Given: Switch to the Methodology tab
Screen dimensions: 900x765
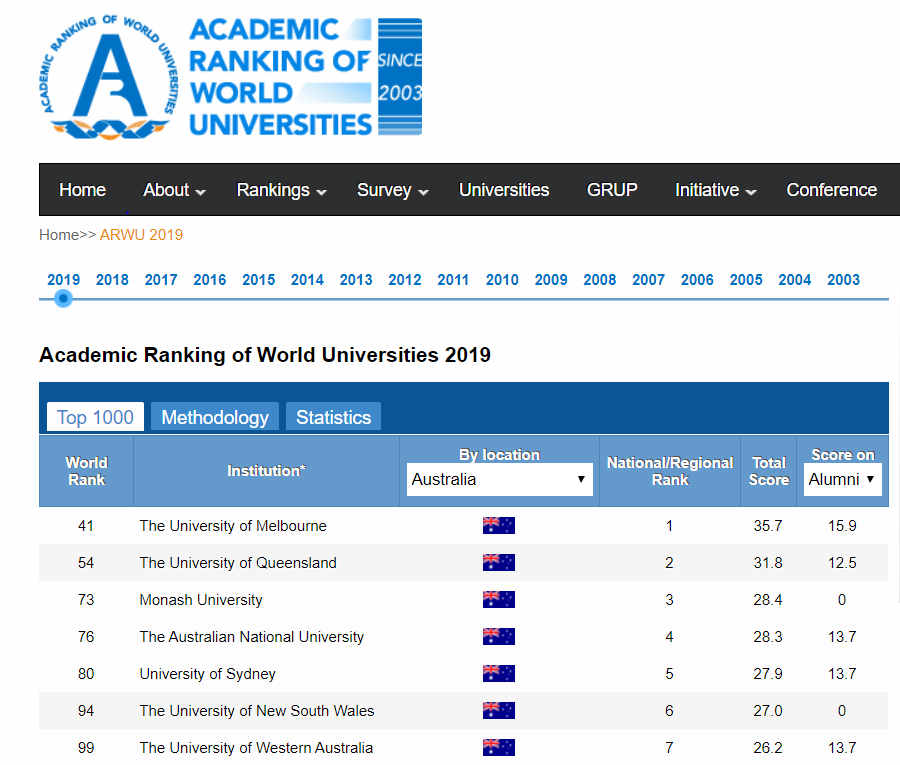Looking at the screenshot, I should [x=215, y=417].
